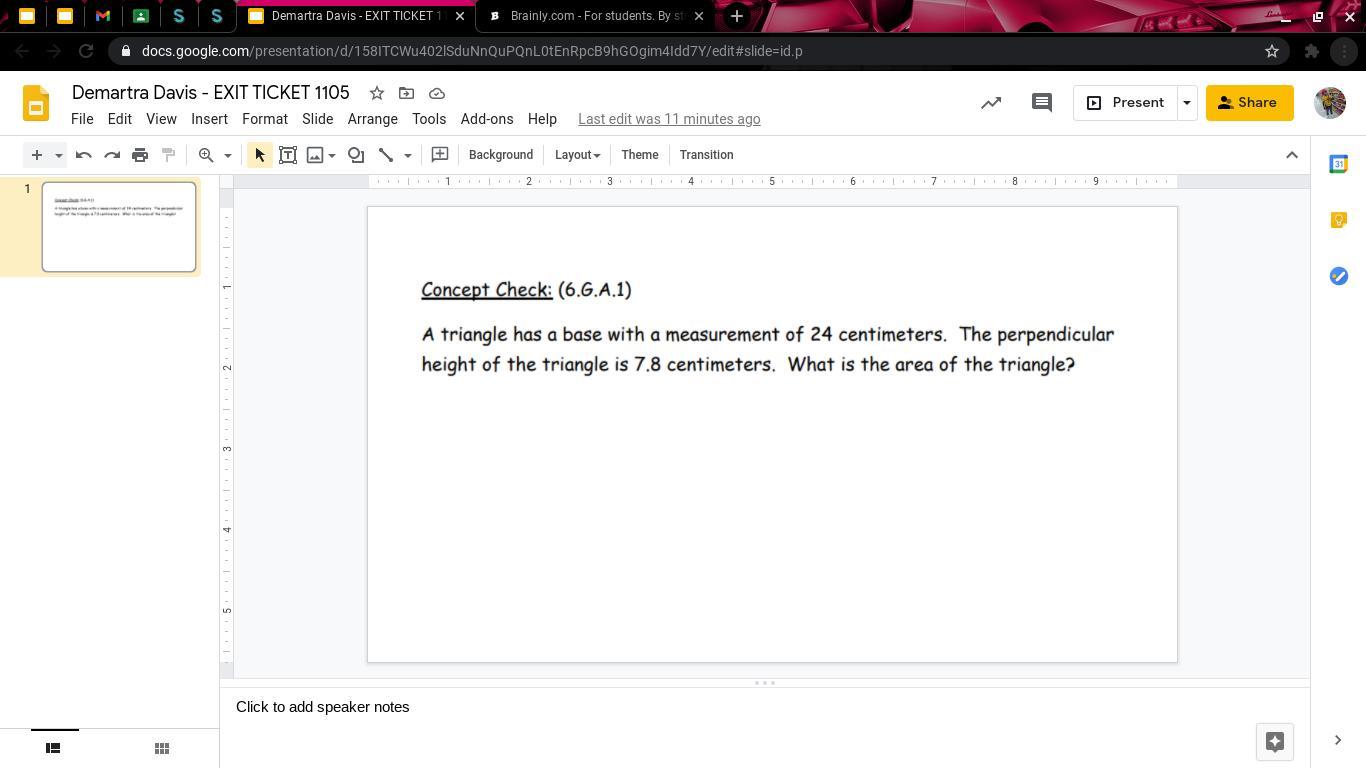Star the presentation title
The image size is (1366, 768).
[x=377, y=93]
